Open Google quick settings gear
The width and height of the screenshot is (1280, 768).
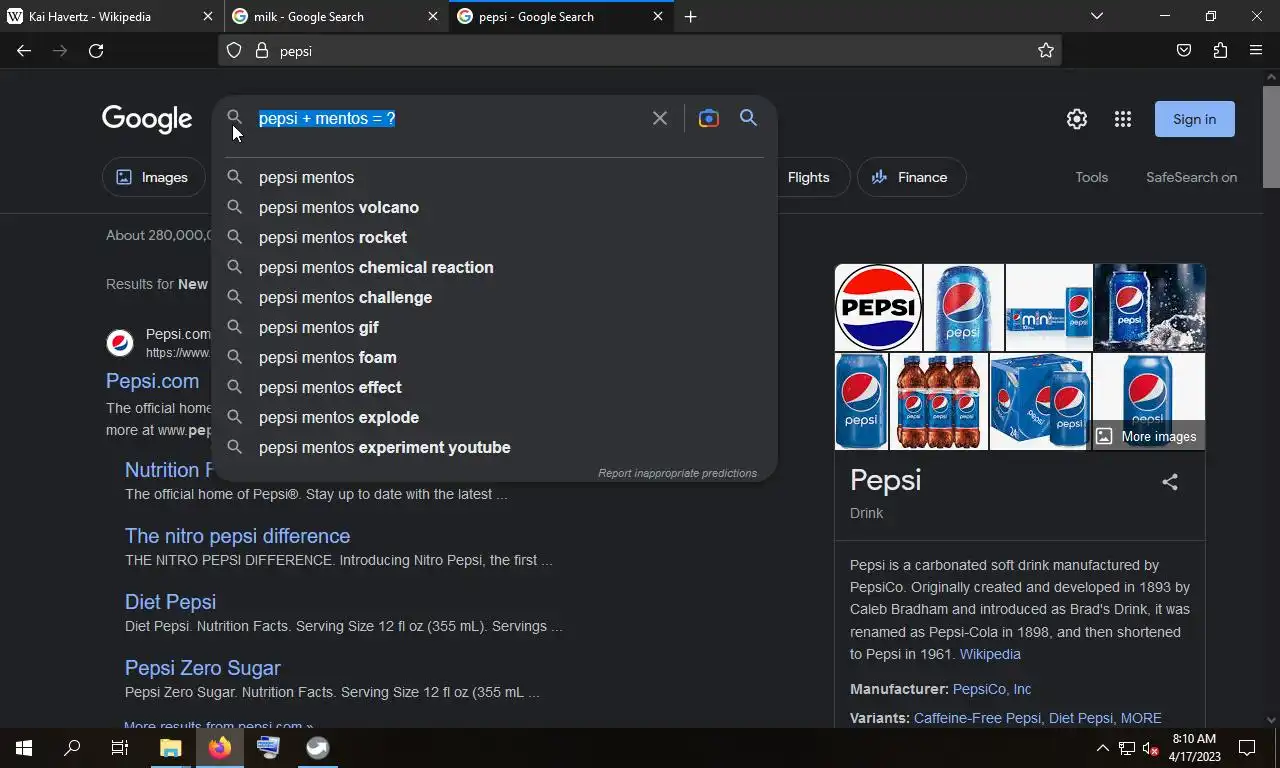(1077, 119)
